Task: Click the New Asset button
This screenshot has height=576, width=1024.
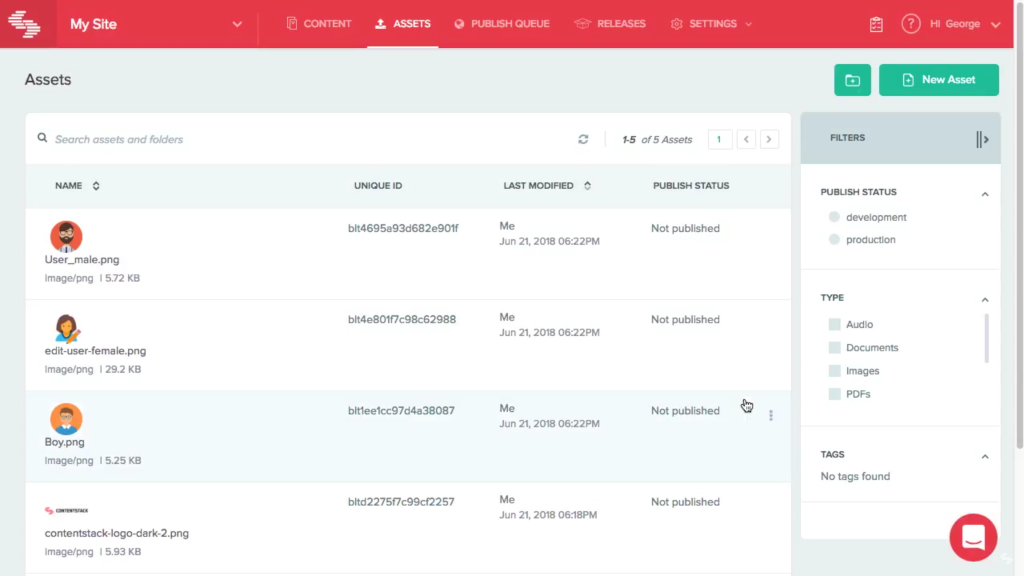Action: click(939, 80)
